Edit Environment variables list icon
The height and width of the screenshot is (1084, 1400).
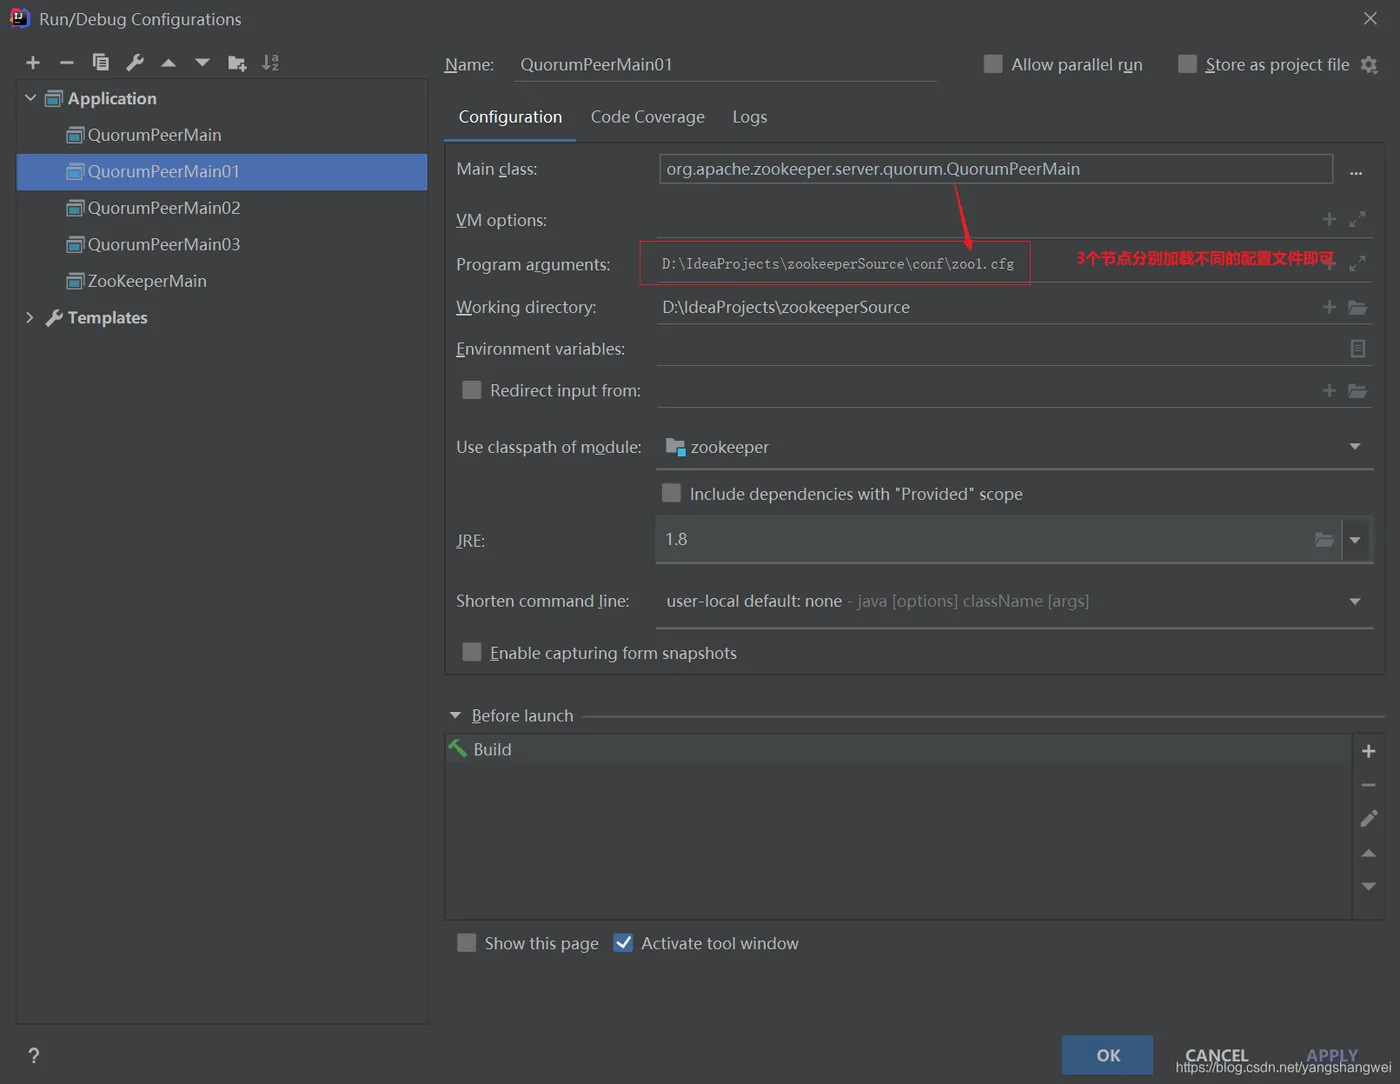[1357, 349]
